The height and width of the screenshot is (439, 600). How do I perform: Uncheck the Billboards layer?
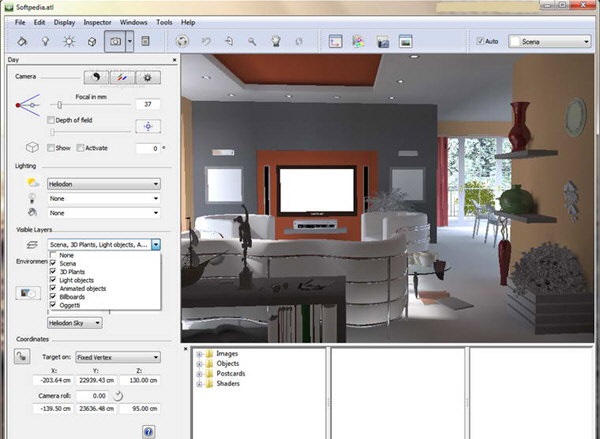click(x=53, y=297)
